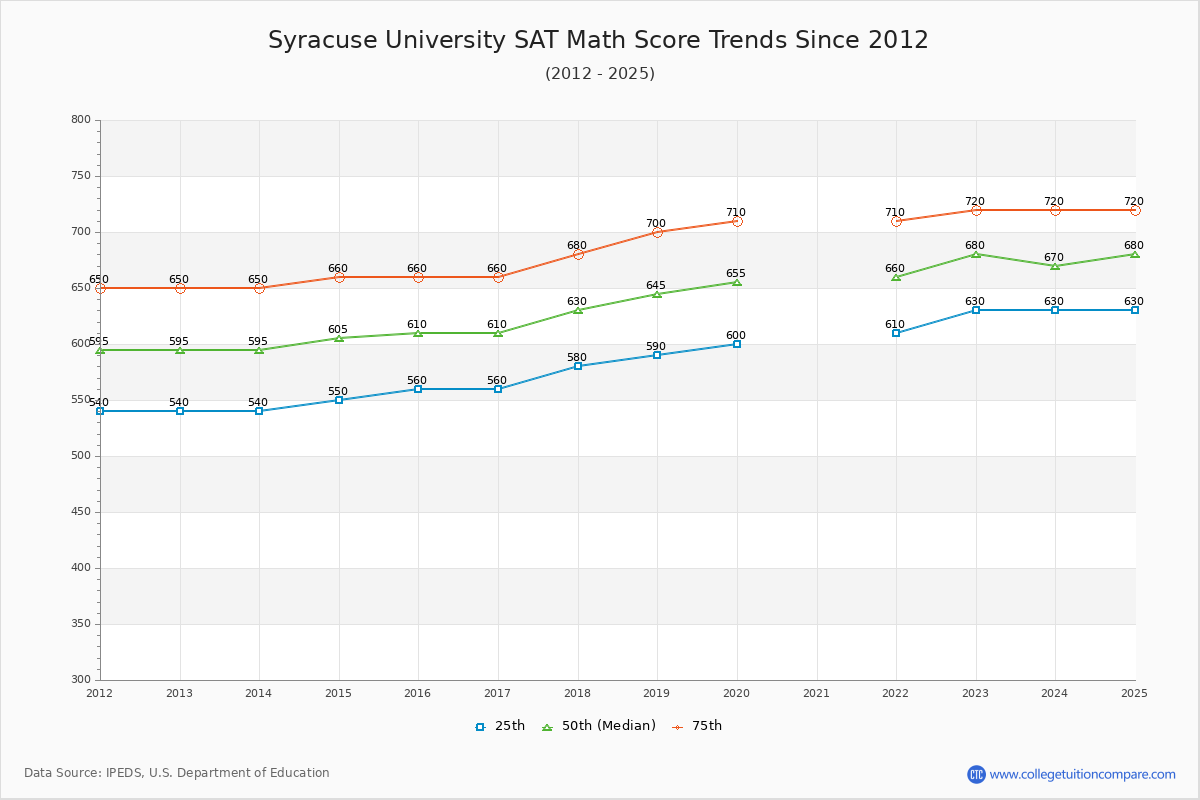Click the Data Source IPEDS text
Viewport: 1200px width, 800px height.
(177, 773)
